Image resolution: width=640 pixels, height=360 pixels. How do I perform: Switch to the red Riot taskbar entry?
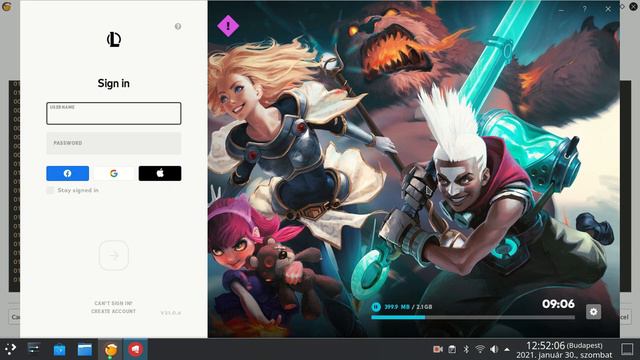[136, 350]
